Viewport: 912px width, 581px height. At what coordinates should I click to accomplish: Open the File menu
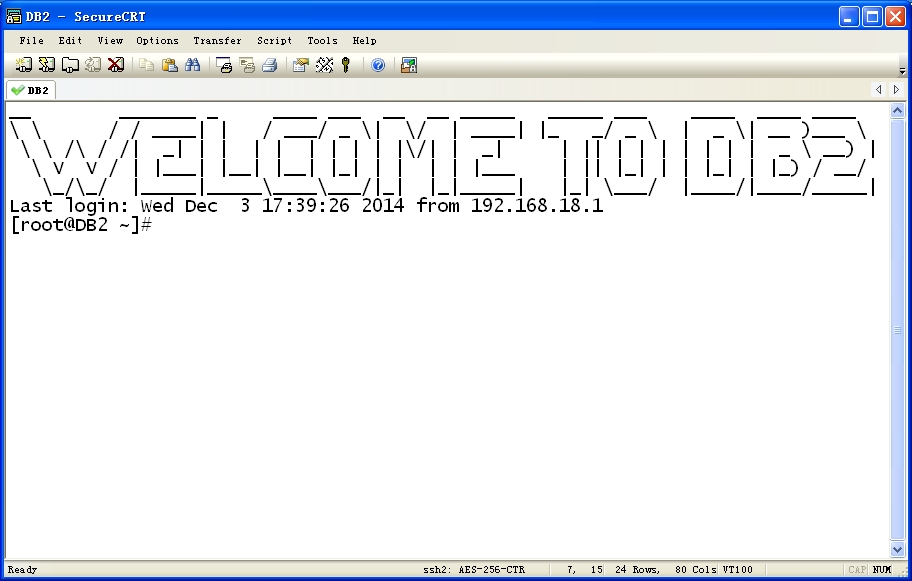click(31, 41)
